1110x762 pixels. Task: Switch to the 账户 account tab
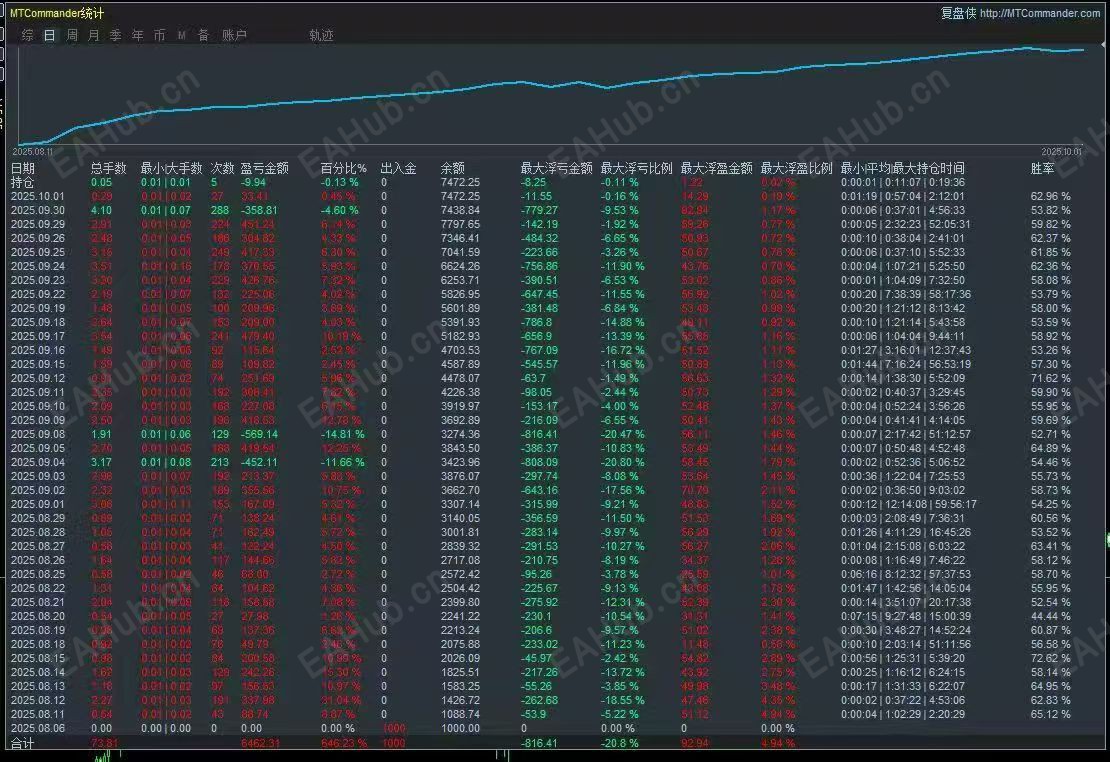coord(234,35)
